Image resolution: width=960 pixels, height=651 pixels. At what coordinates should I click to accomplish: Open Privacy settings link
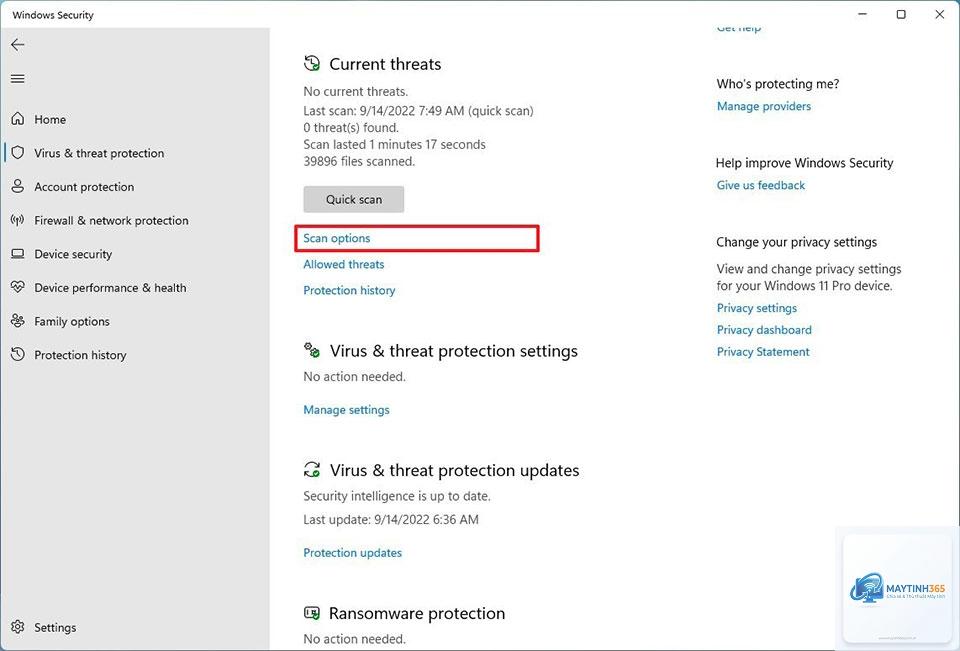(757, 308)
